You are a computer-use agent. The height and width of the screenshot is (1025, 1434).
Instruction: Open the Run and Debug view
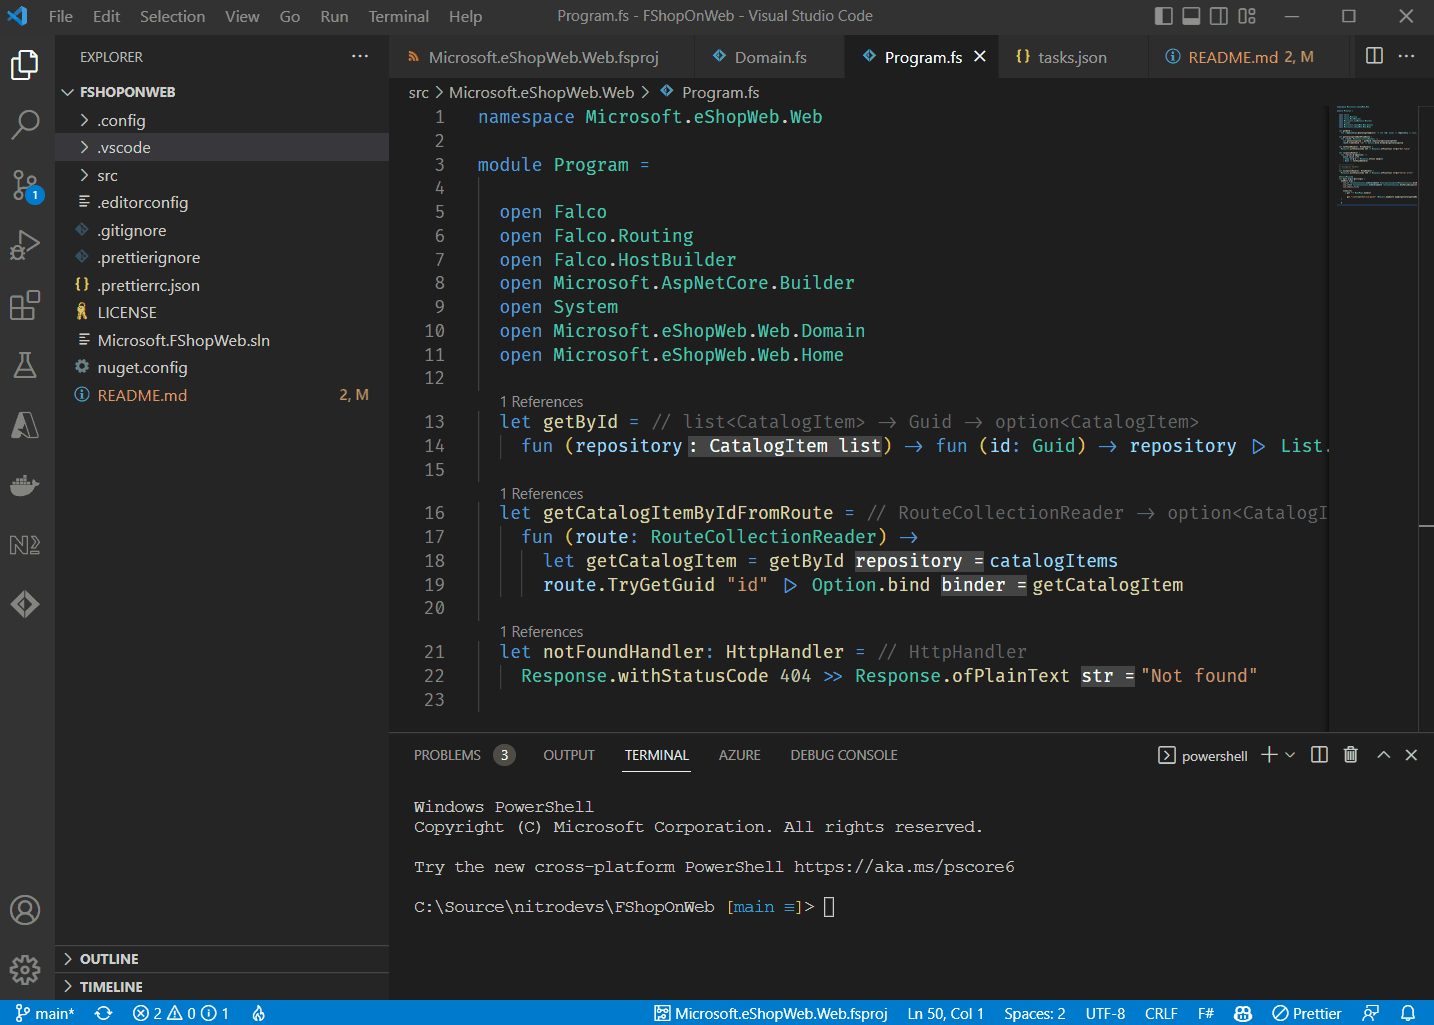tap(25, 245)
